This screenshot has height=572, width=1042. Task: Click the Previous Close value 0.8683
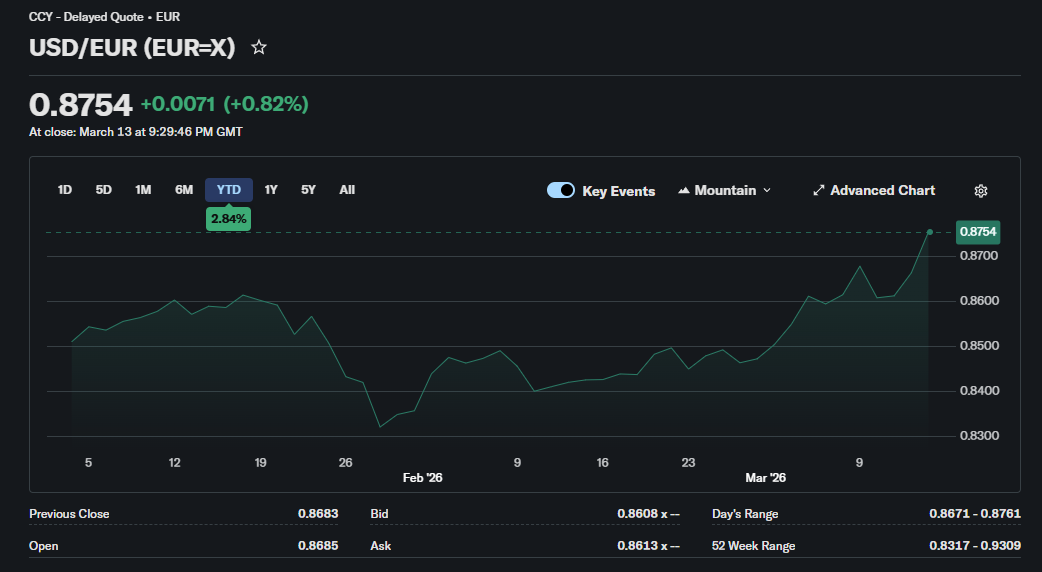pos(318,514)
